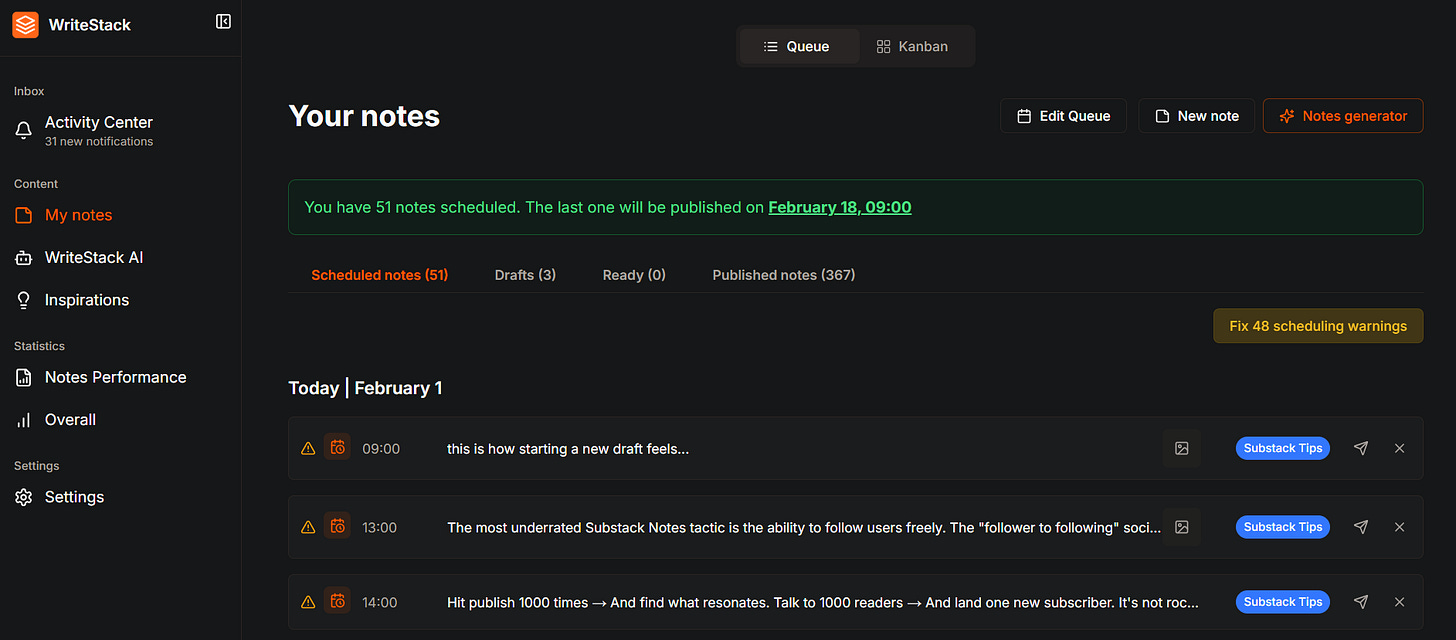
Task: Click Substack Tips tag on 14:00 note
Action: (1283, 602)
